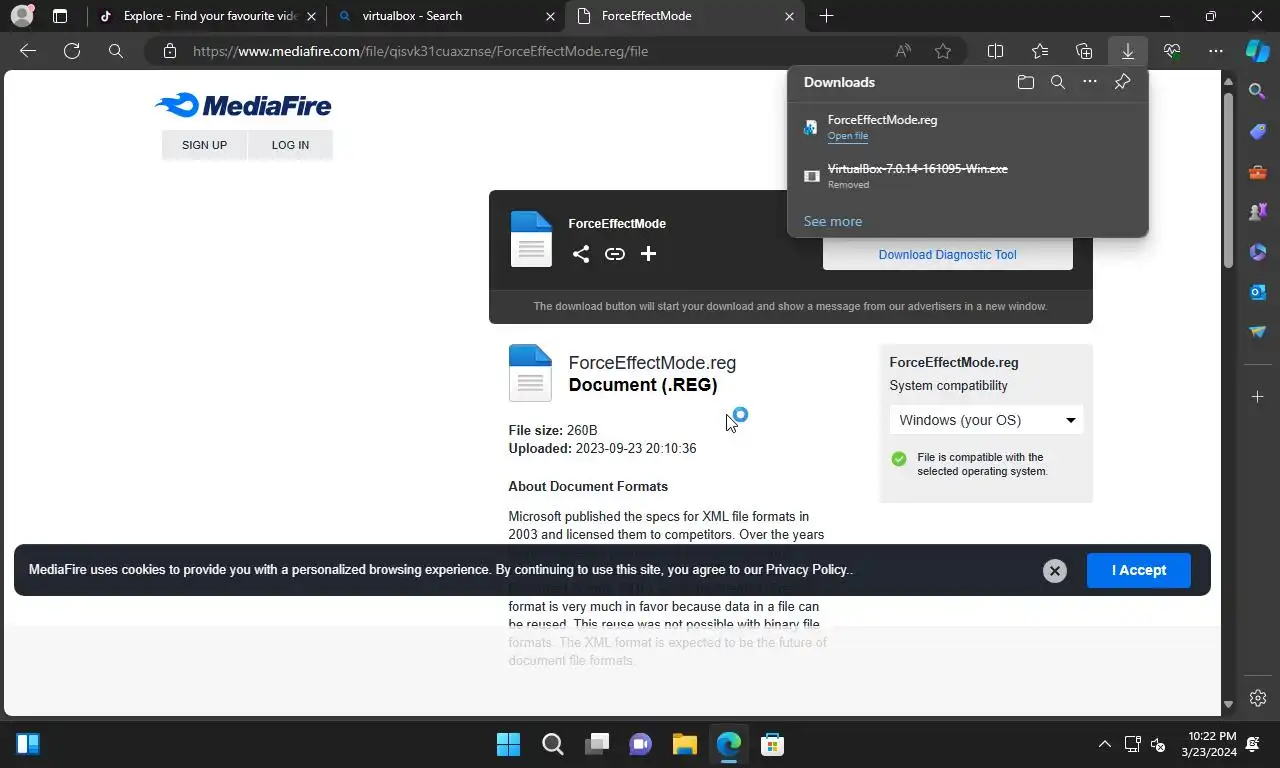Open the sidebar paper-plane Drop icon
1280x768 pixels.
click(1258, 331)
